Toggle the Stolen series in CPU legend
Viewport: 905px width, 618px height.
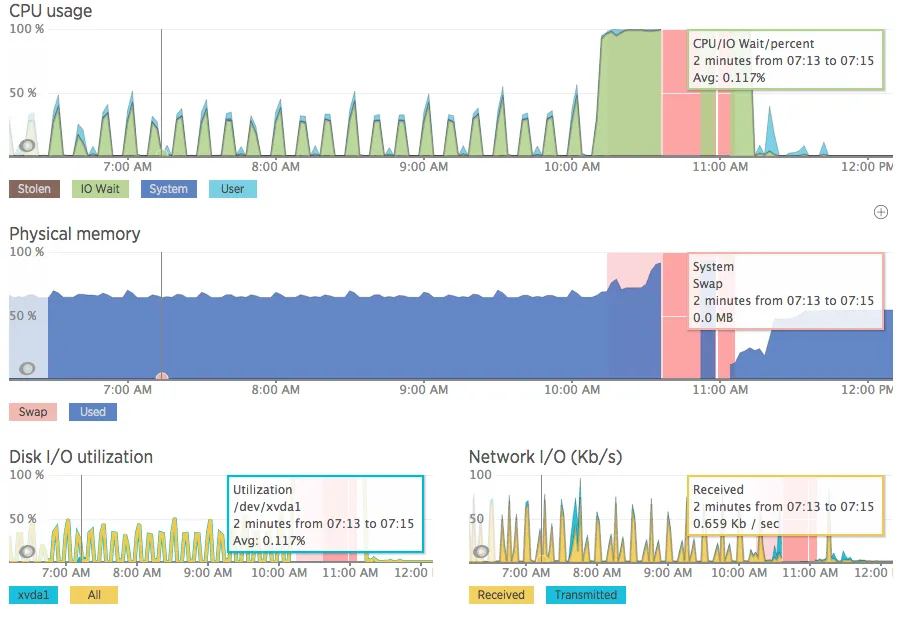[x=34, y=189]
